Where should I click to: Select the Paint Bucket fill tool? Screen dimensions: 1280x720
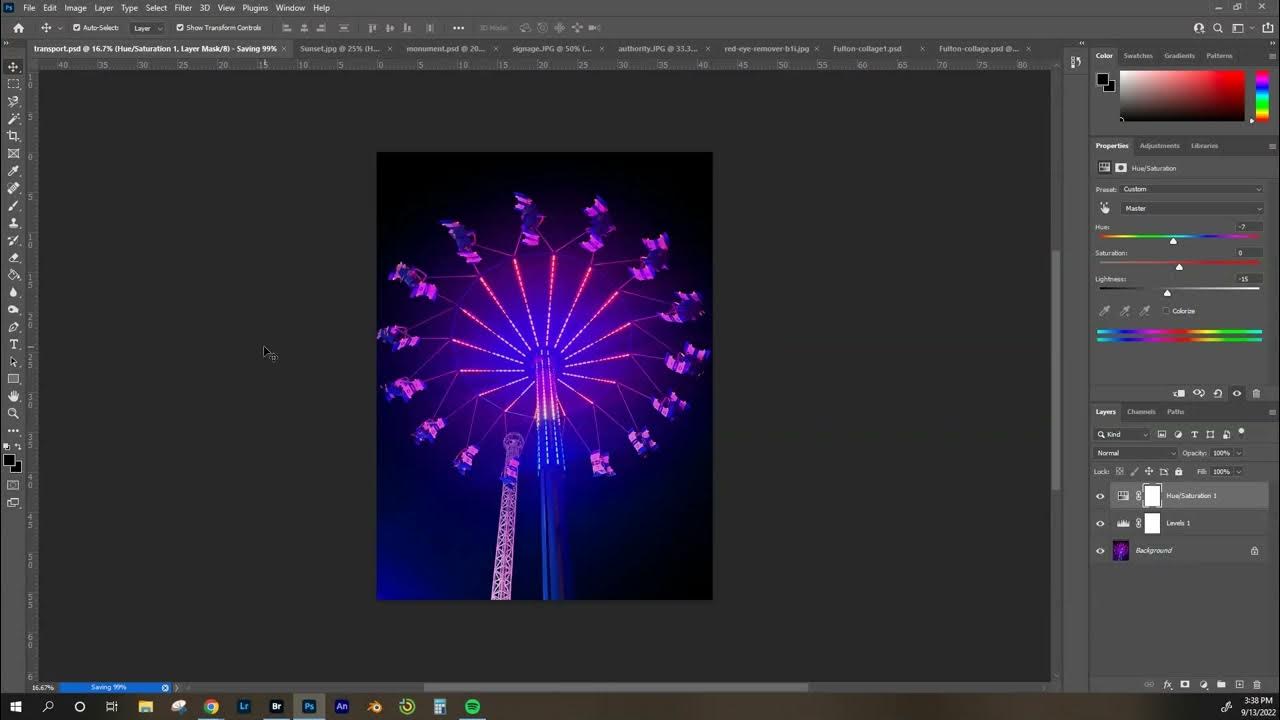[x=13, y=275]
